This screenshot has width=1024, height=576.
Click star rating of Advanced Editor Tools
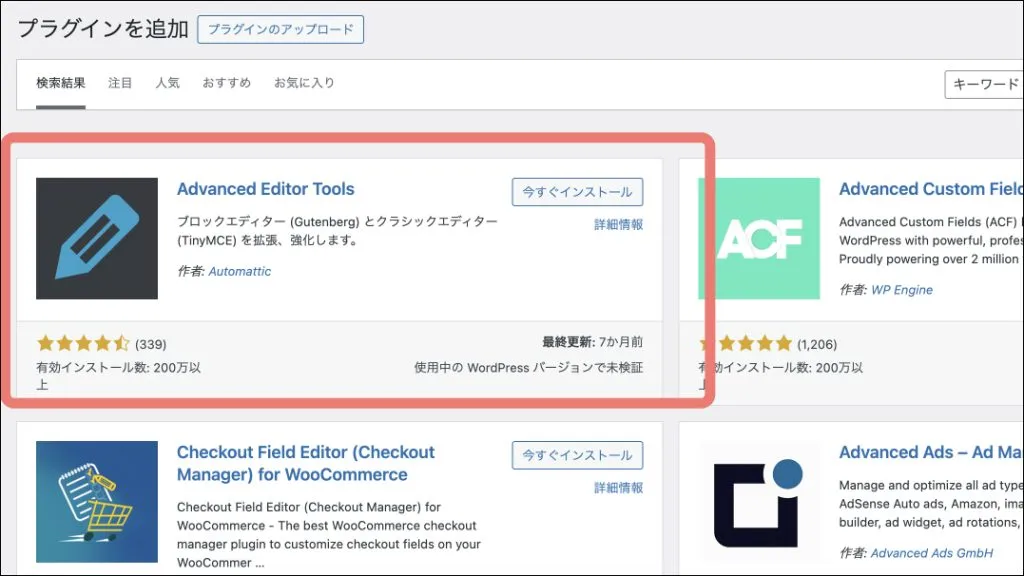[84, 343]
